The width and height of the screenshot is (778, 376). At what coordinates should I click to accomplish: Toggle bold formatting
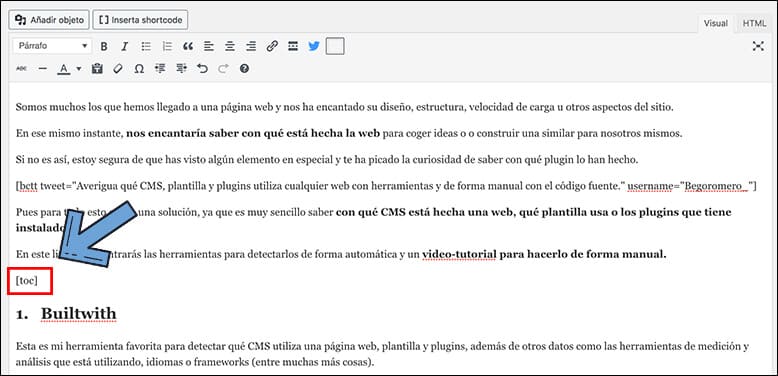pos(104,47)
